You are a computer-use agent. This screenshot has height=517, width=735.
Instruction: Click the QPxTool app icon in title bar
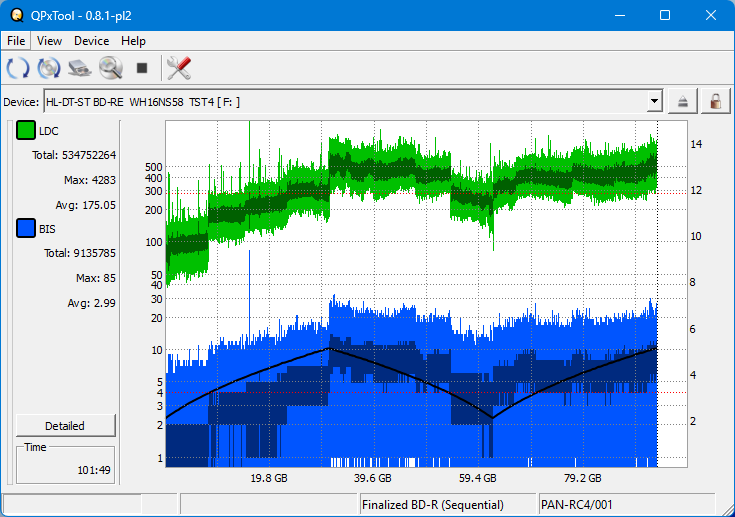(x=17, y=15)
